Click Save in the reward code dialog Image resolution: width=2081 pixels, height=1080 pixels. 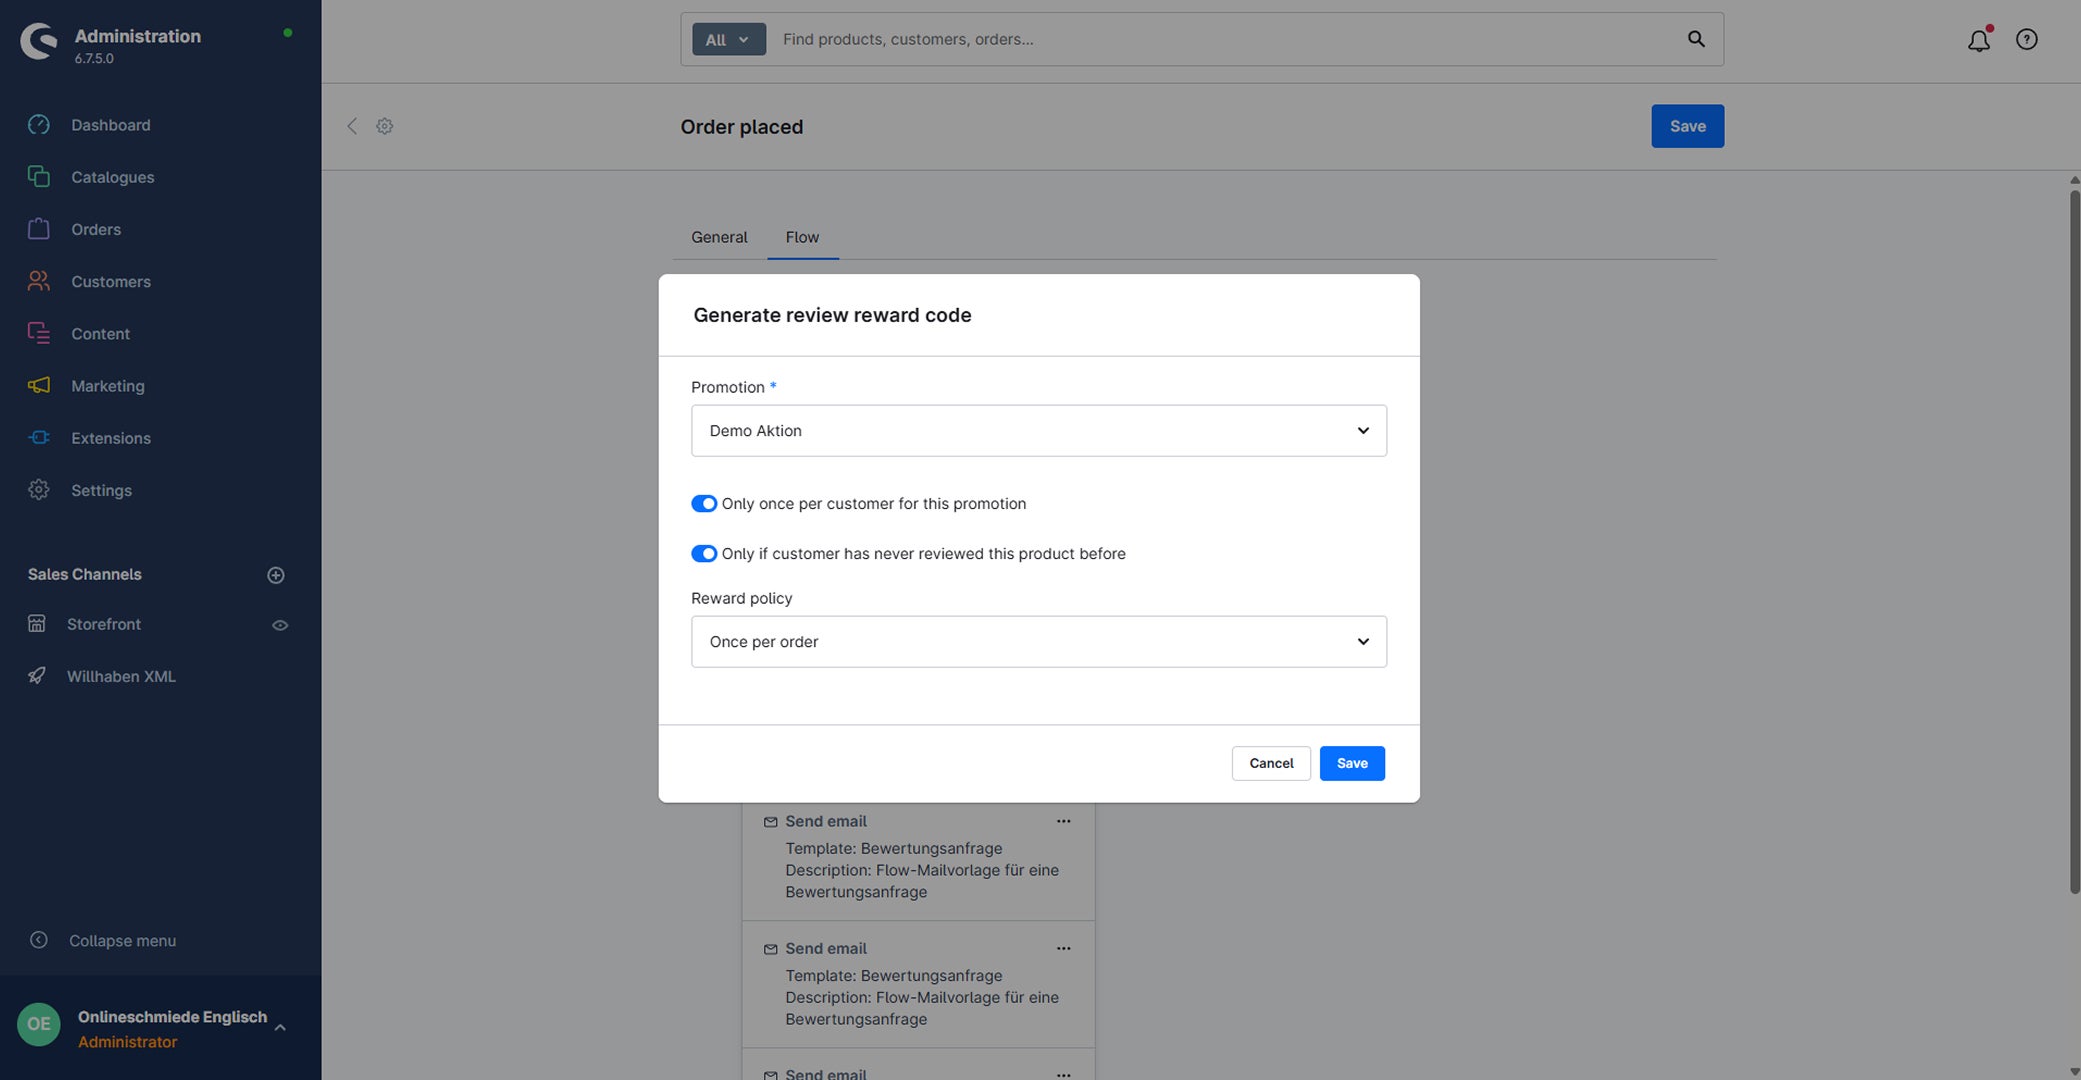pyautogui.click(x=1352, y=764)
